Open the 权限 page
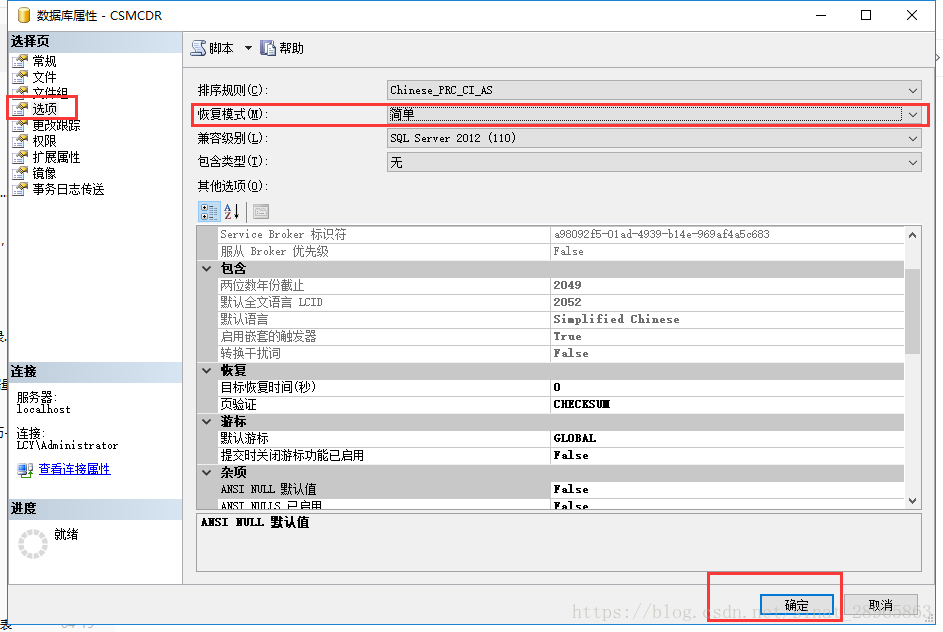Viewport: 943px width, 632px height. point(44,141)
